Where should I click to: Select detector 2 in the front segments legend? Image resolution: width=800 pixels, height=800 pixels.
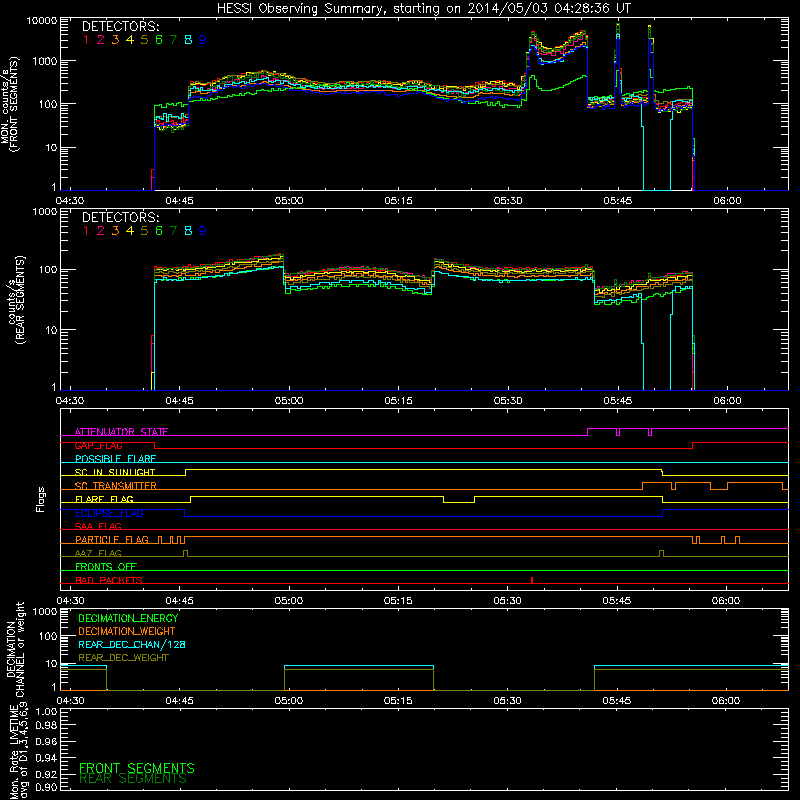[101, 40]
